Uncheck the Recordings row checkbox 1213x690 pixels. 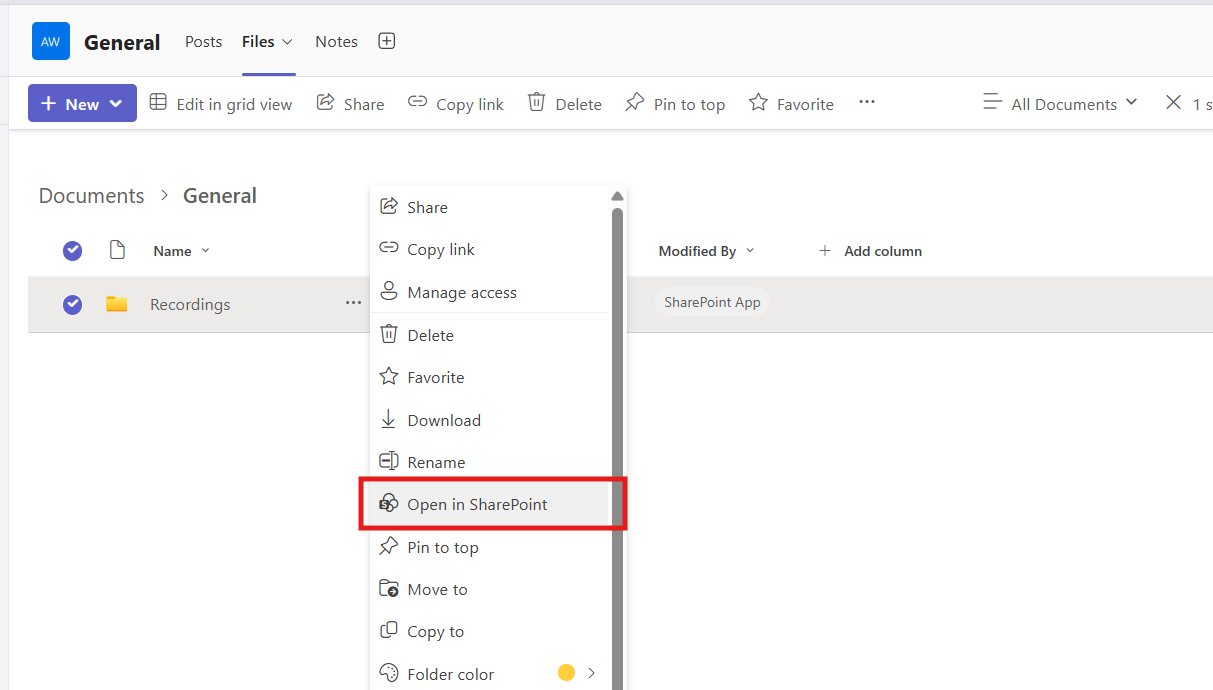73,304
